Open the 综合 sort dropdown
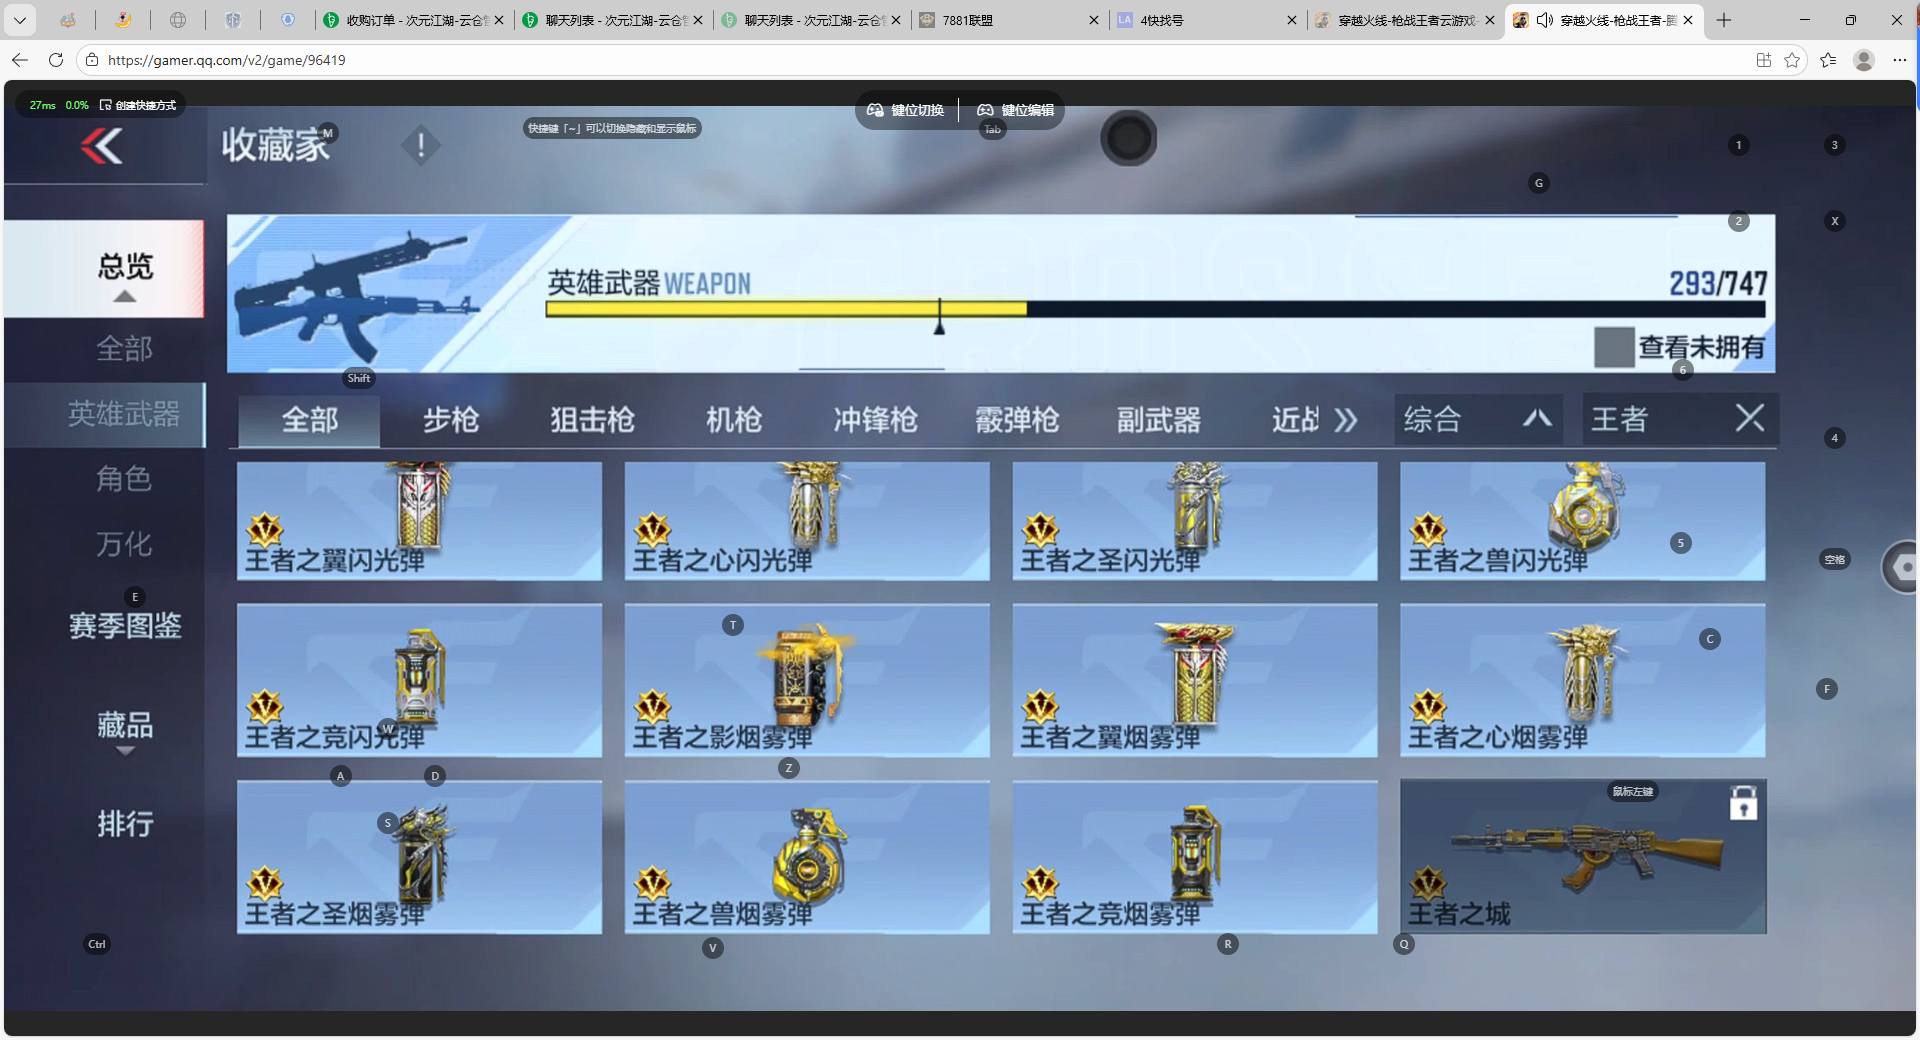 click(x=1477, y=419)
